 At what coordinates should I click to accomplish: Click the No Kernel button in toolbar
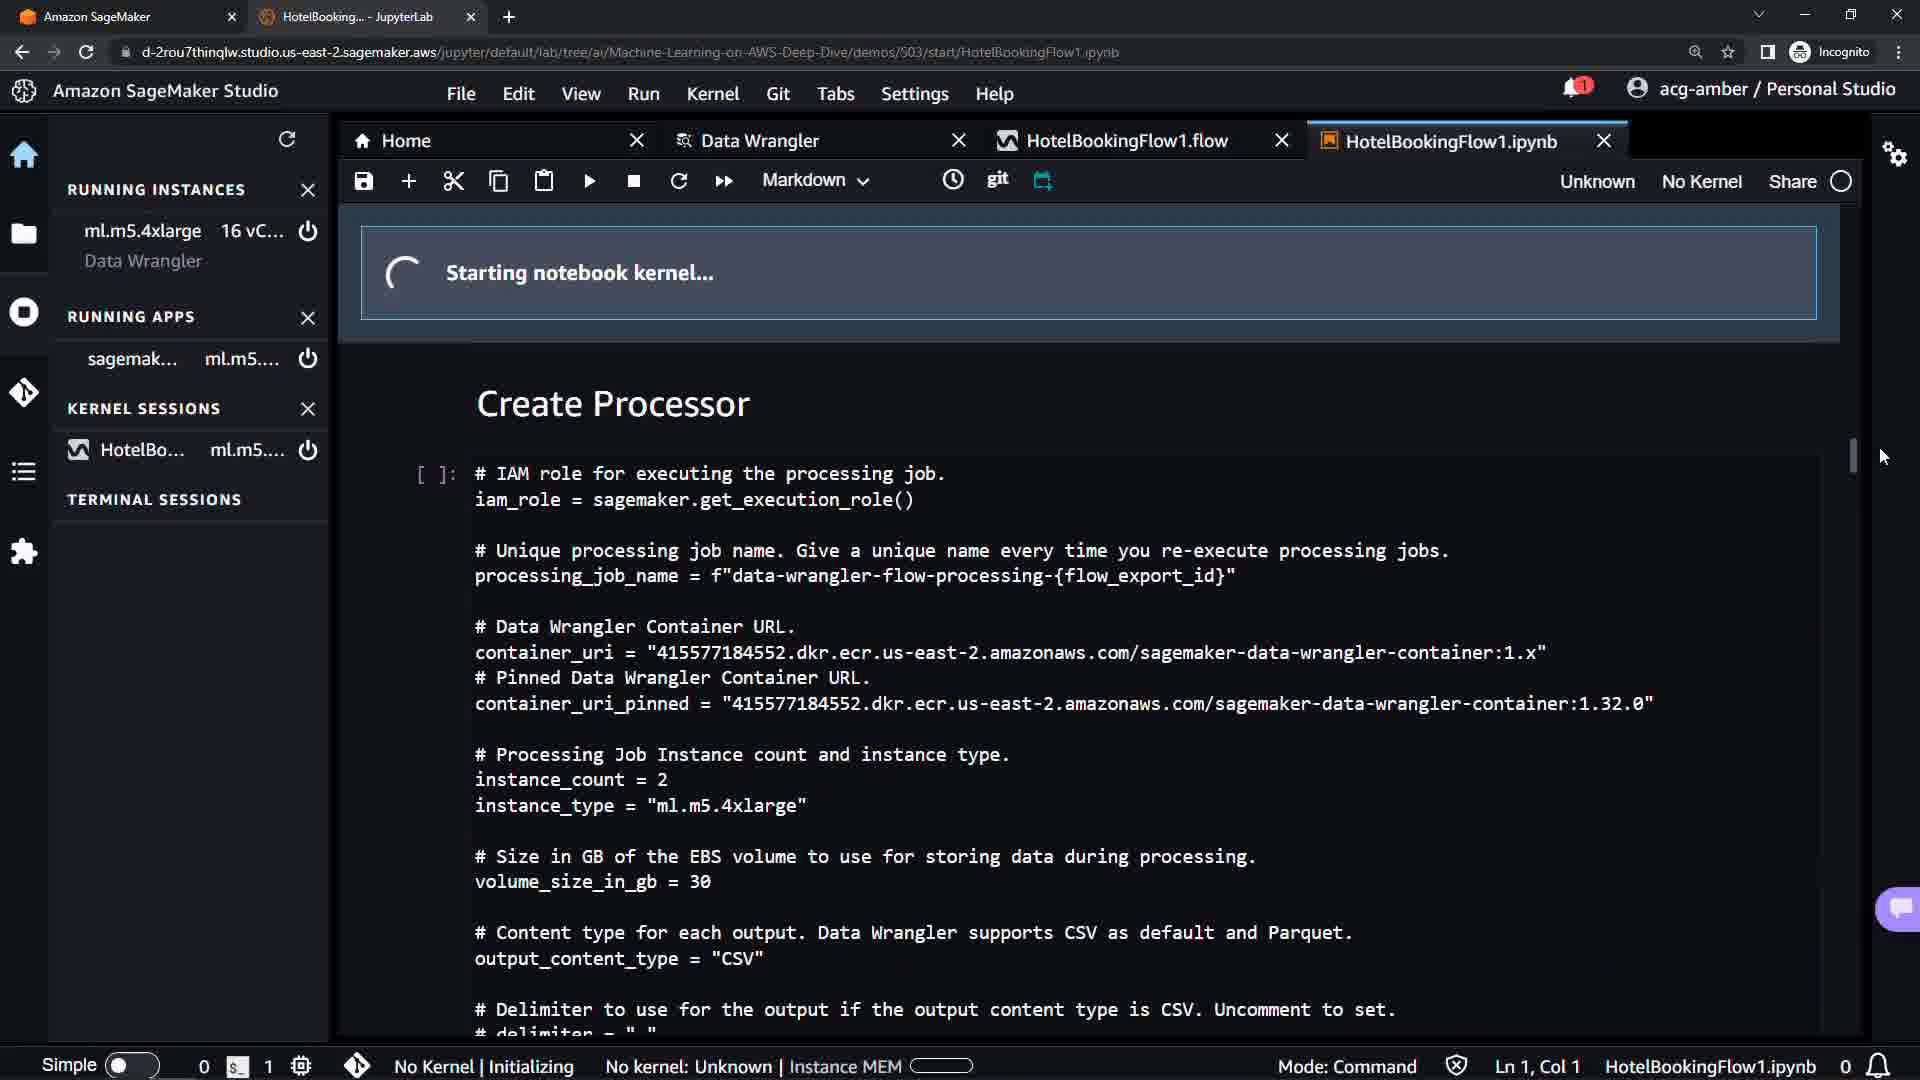pos(1701,182)
